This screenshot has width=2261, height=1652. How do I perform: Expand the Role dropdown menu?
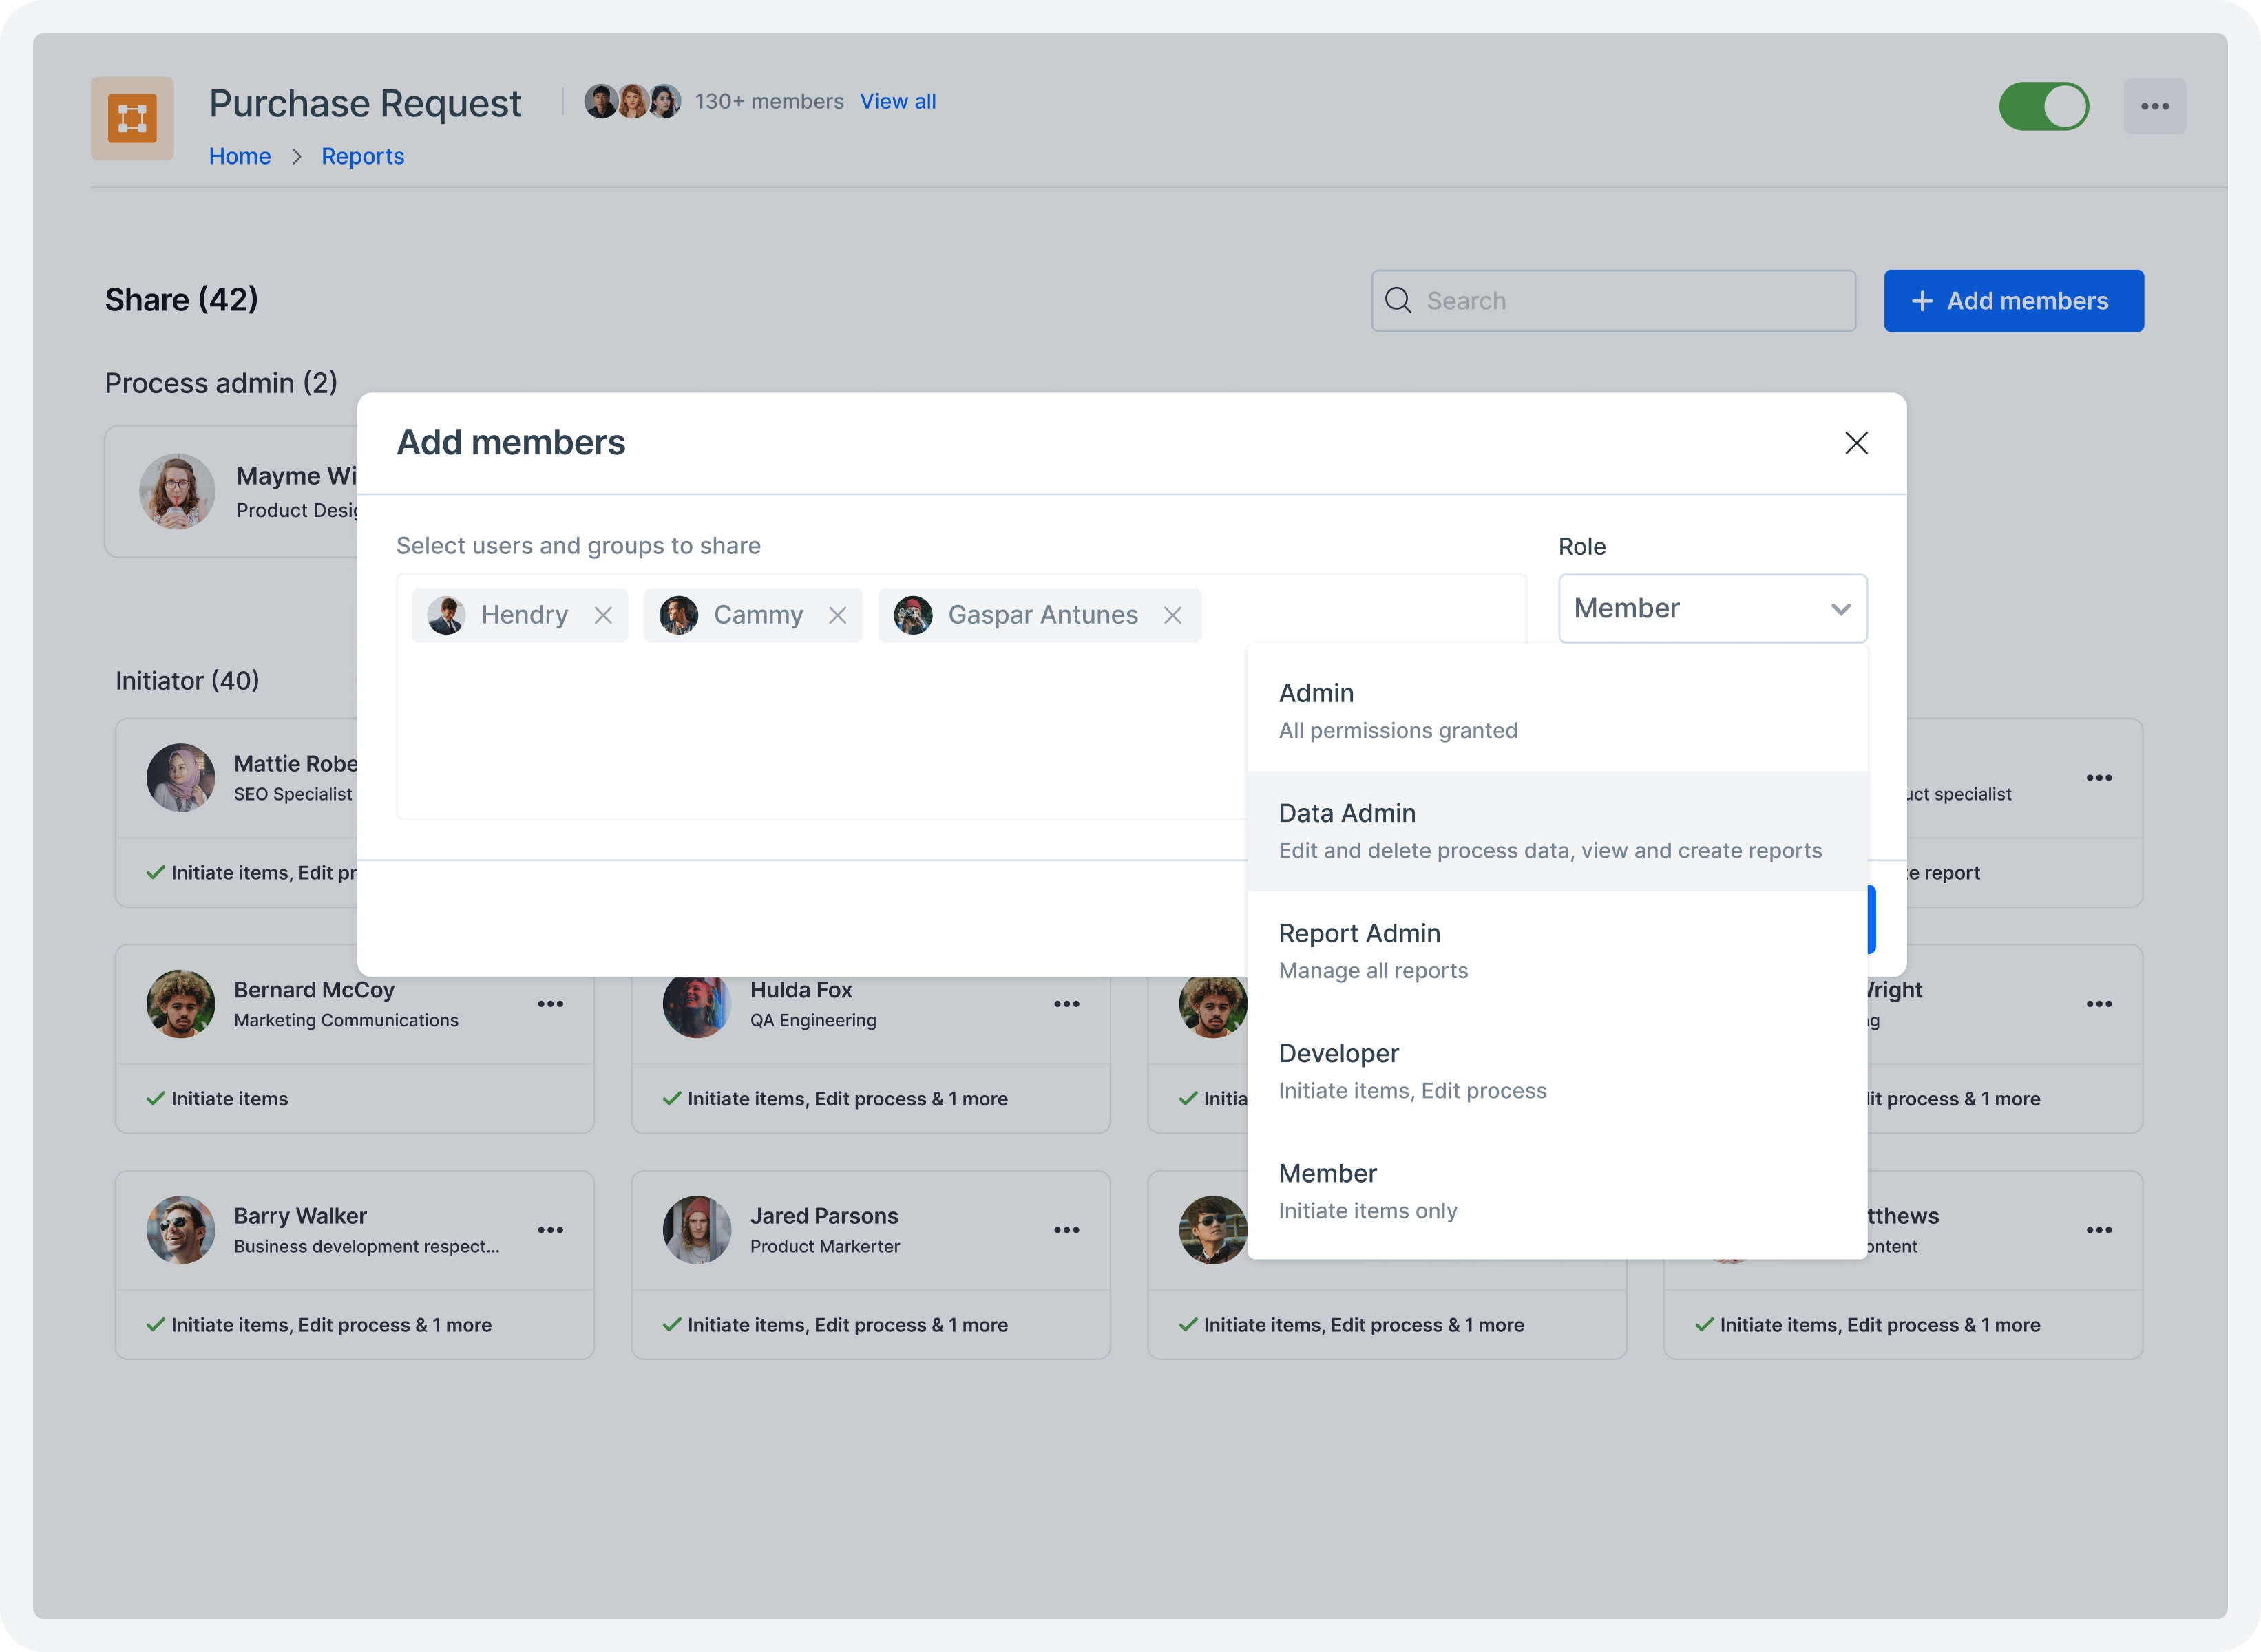1712,607
